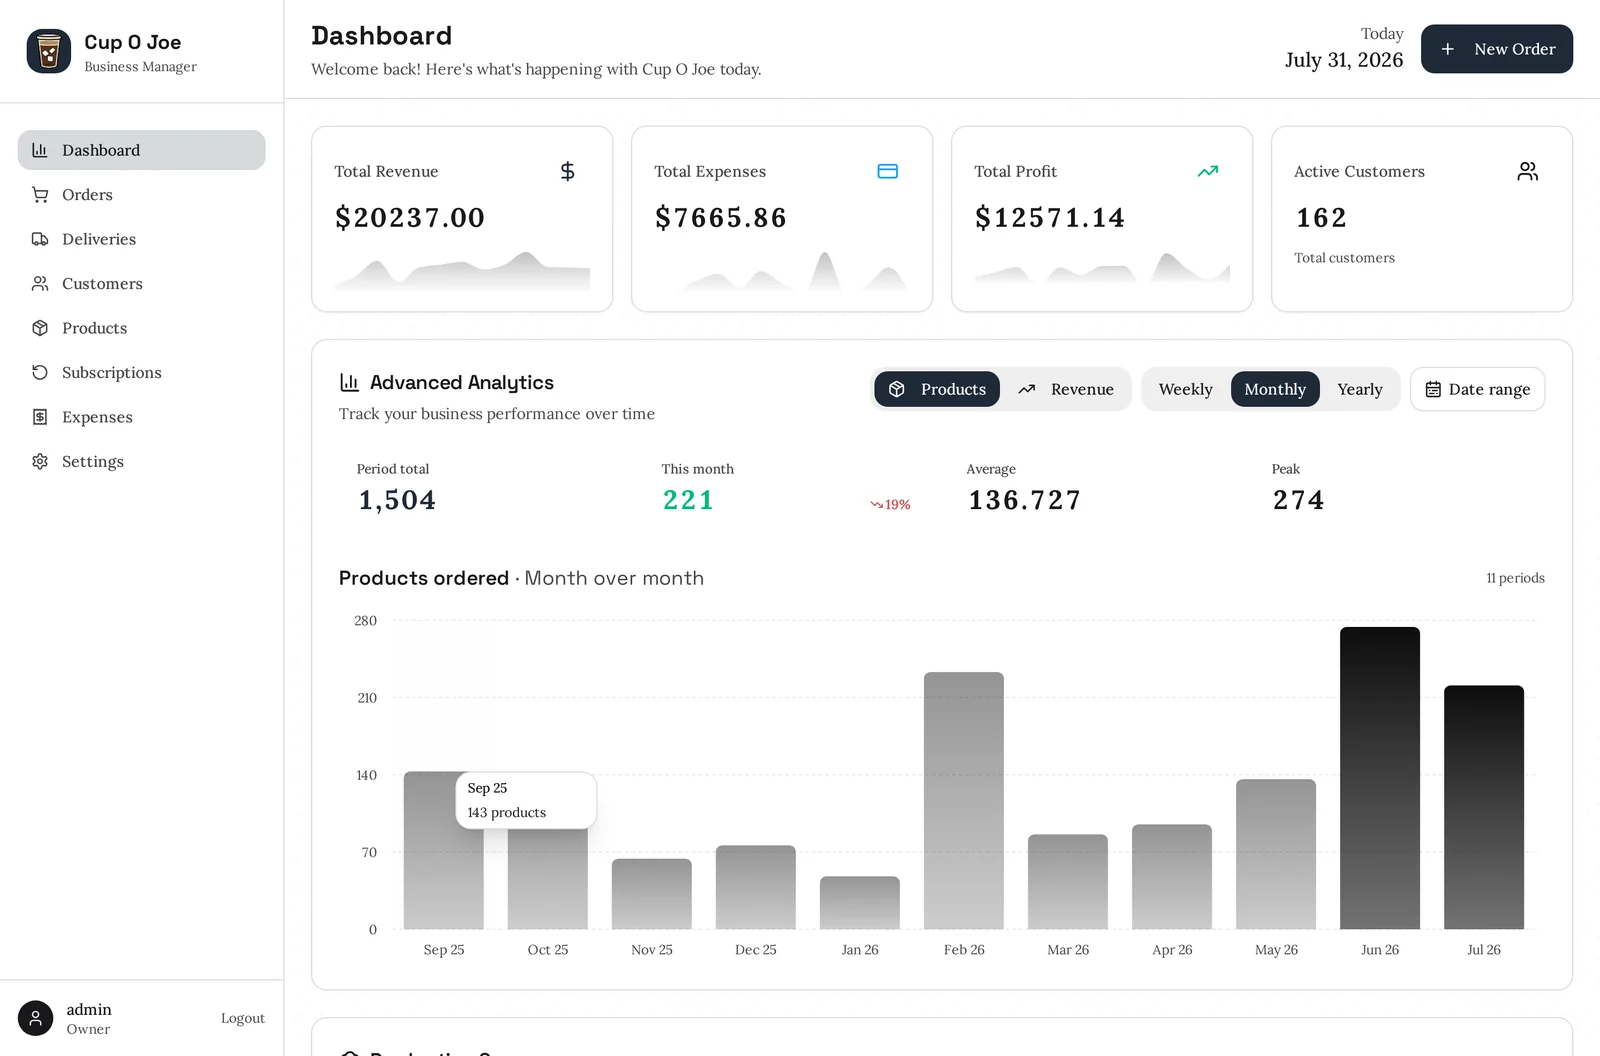Click the Customers people icon in sidebar

[x=40, y=284]
